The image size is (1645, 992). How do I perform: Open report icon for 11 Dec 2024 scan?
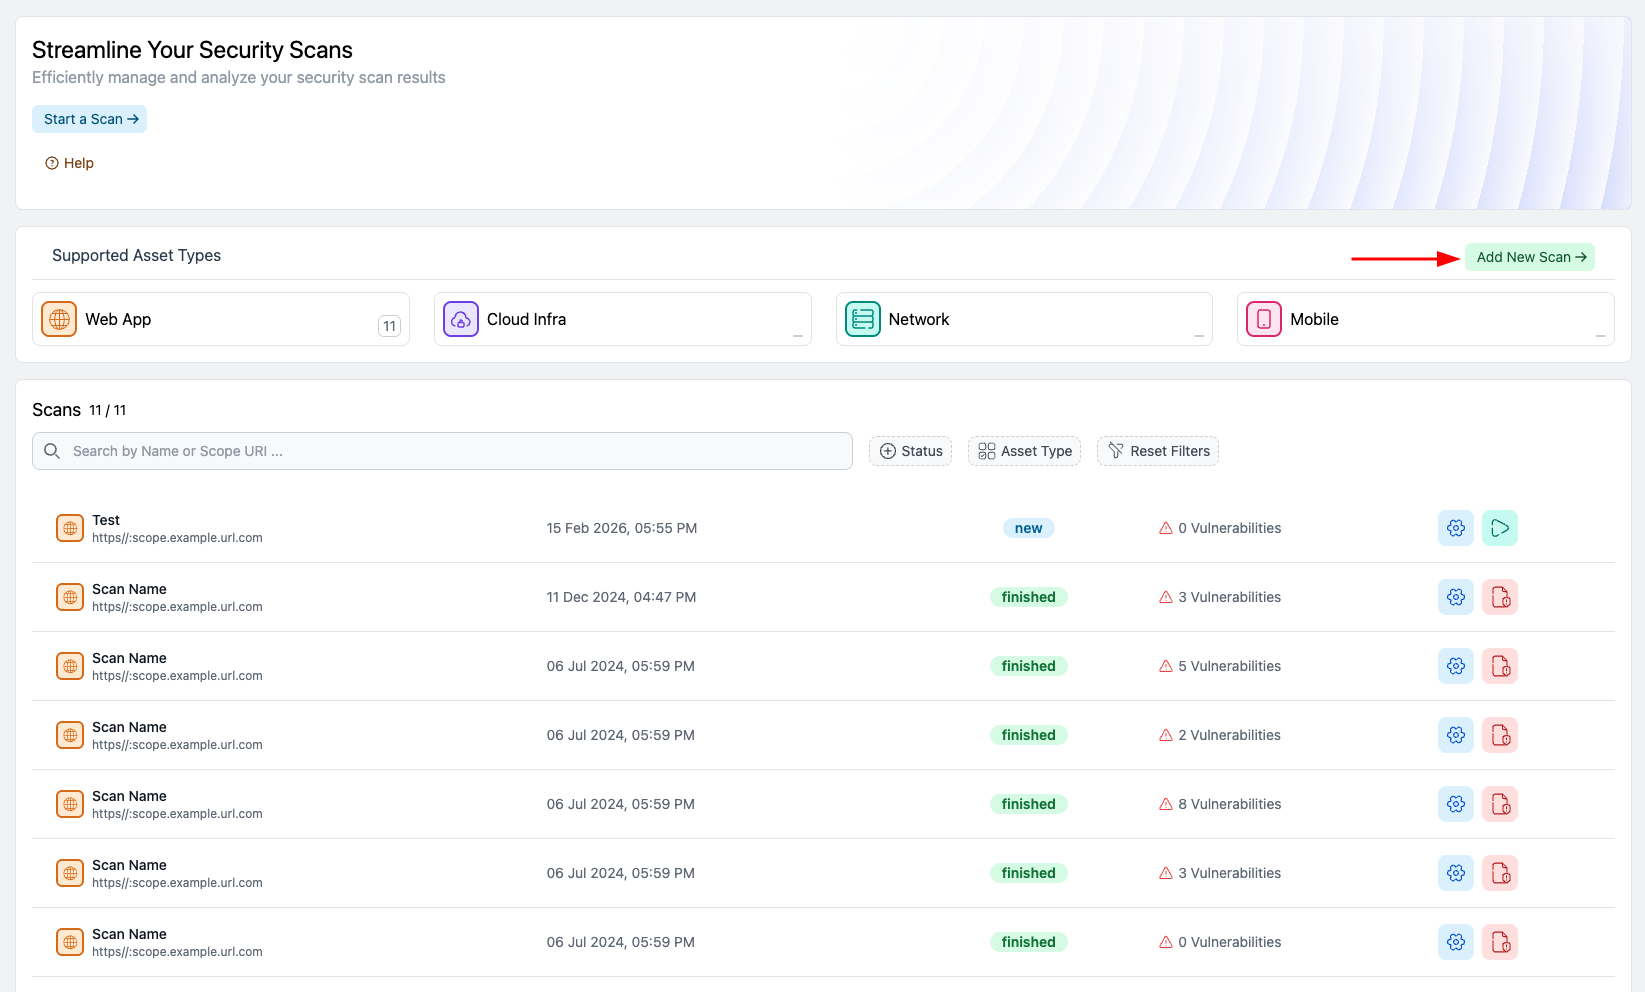[x=1499, y=597]
